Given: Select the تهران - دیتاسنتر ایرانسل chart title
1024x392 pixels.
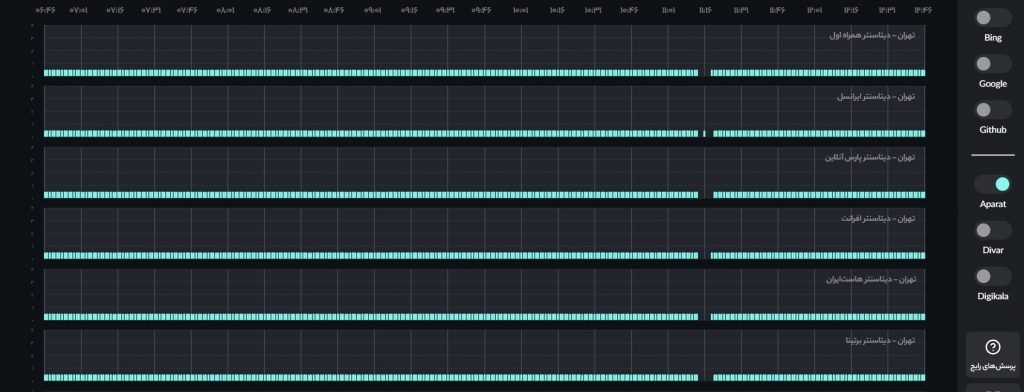Looking at the screenshot, I should point(876,97).
